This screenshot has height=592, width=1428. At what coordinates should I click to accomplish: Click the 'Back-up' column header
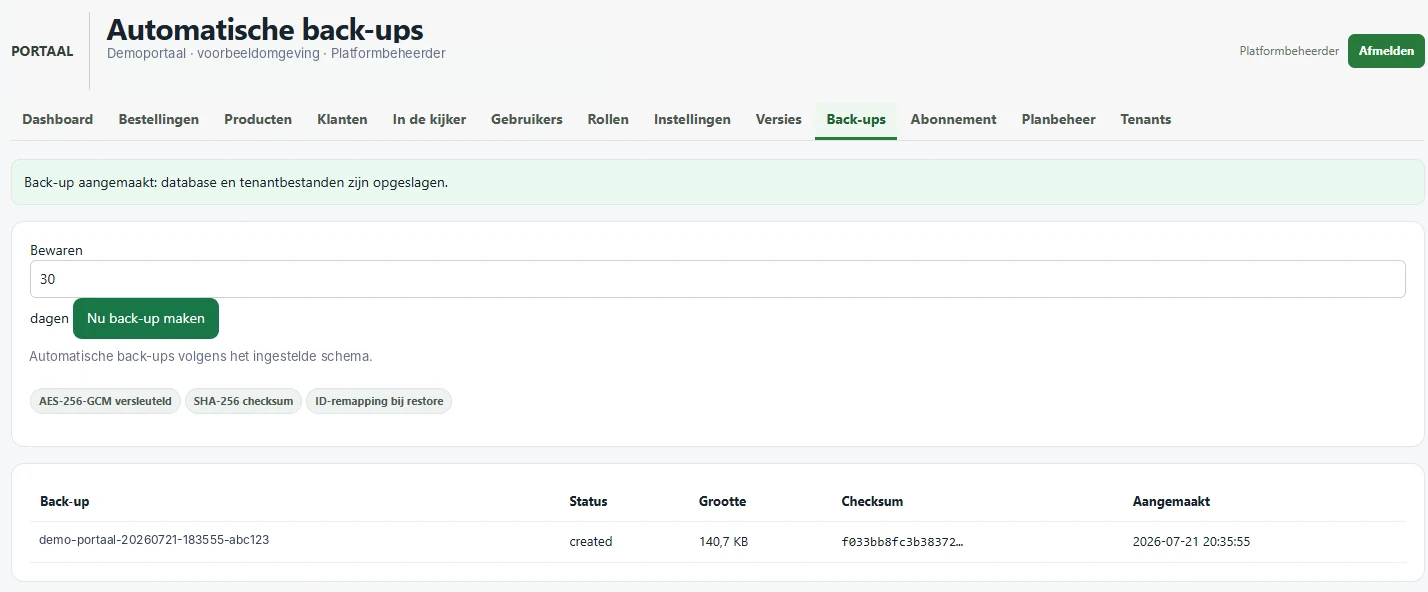pyautogui.click(x=65, y=501)
